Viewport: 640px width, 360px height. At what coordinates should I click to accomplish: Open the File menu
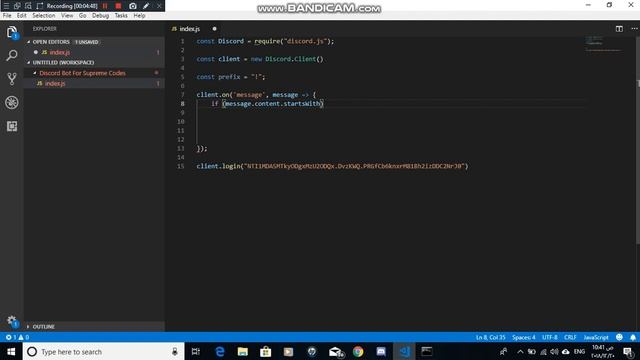click(x=7, y=16)
